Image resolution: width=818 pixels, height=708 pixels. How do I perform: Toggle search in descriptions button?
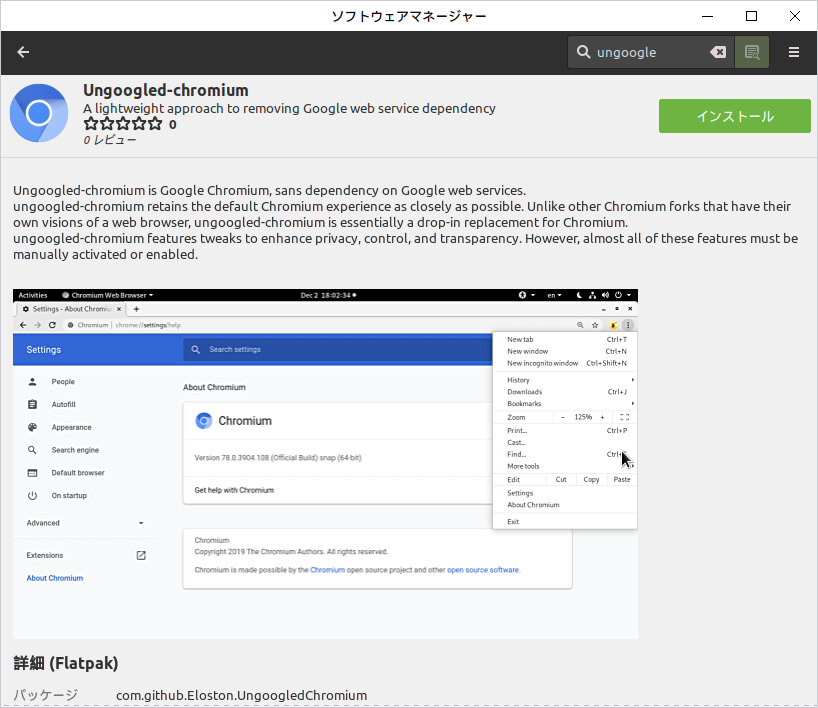(752, 52)
